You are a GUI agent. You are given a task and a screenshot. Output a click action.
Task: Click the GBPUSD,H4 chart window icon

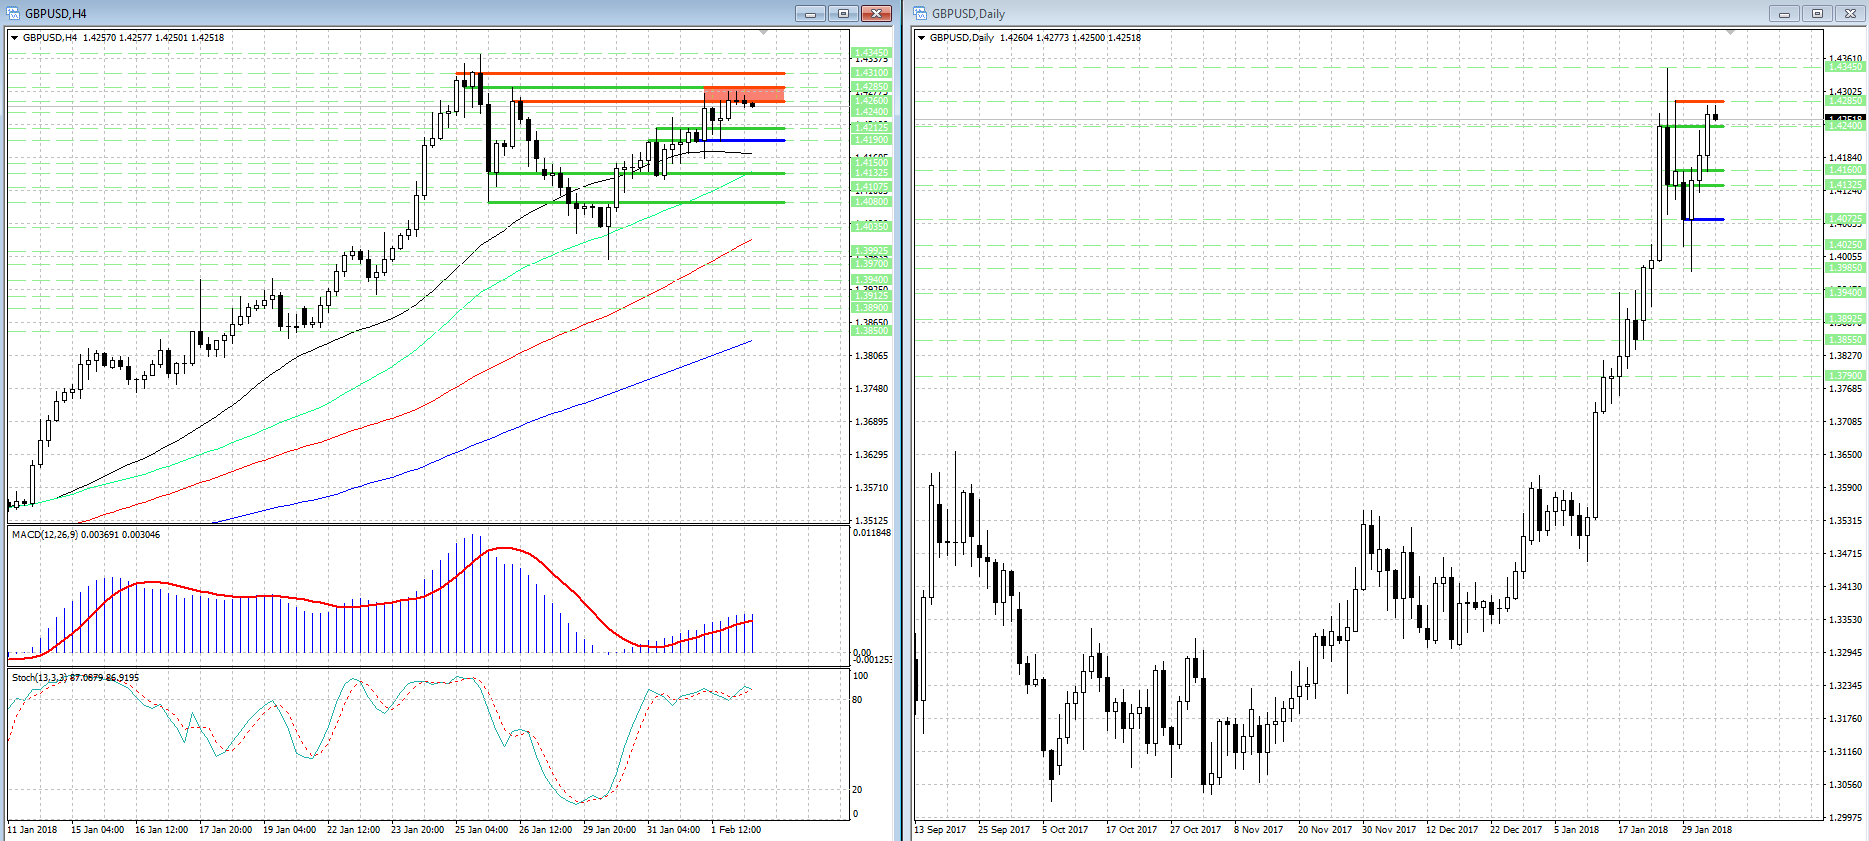pyautogui.click(x=14, y=13)
